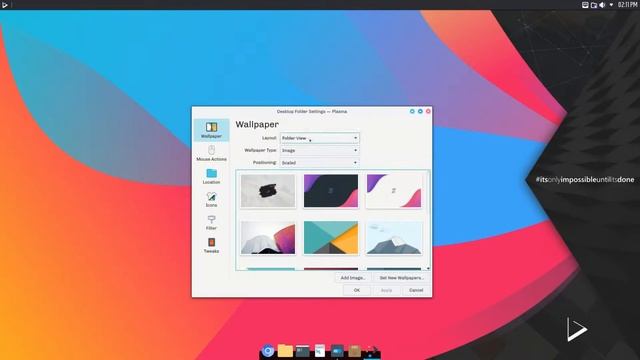640x360 pixels.
Task: Open the white document app in the dock
Action: click(x=320, y=351)
